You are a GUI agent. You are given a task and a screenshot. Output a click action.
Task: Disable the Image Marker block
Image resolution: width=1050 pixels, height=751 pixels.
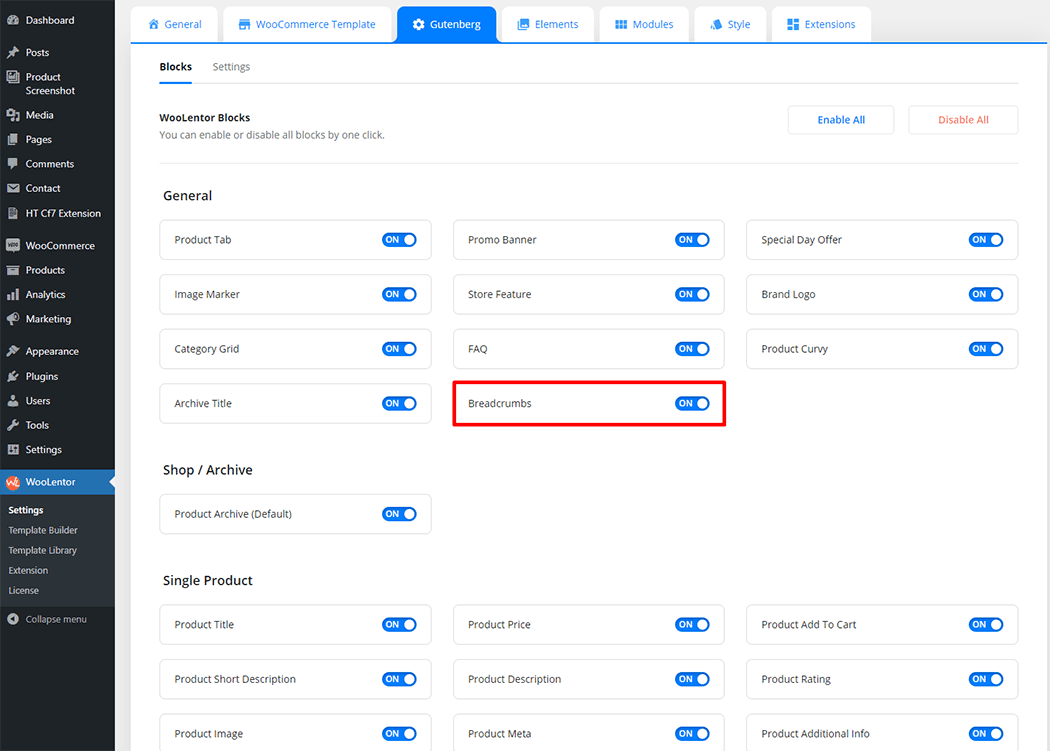click(x=399, y=294)
